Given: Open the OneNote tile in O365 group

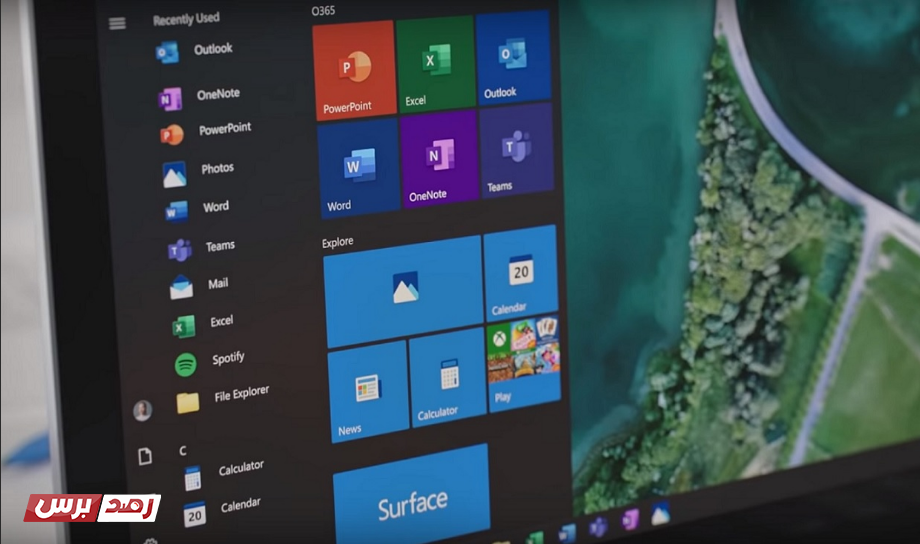Looking at the screenshot, I should pyautogui.click(x=439, y=158).
